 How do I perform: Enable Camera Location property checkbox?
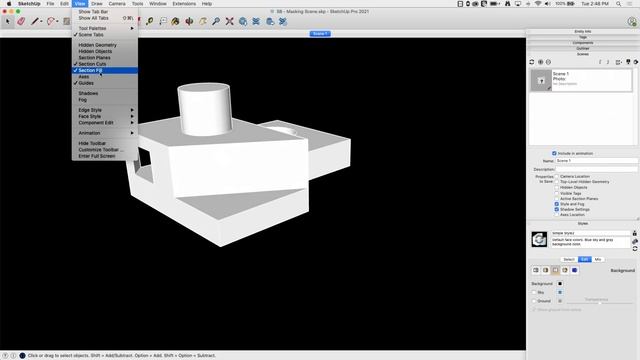coord(556,176)
